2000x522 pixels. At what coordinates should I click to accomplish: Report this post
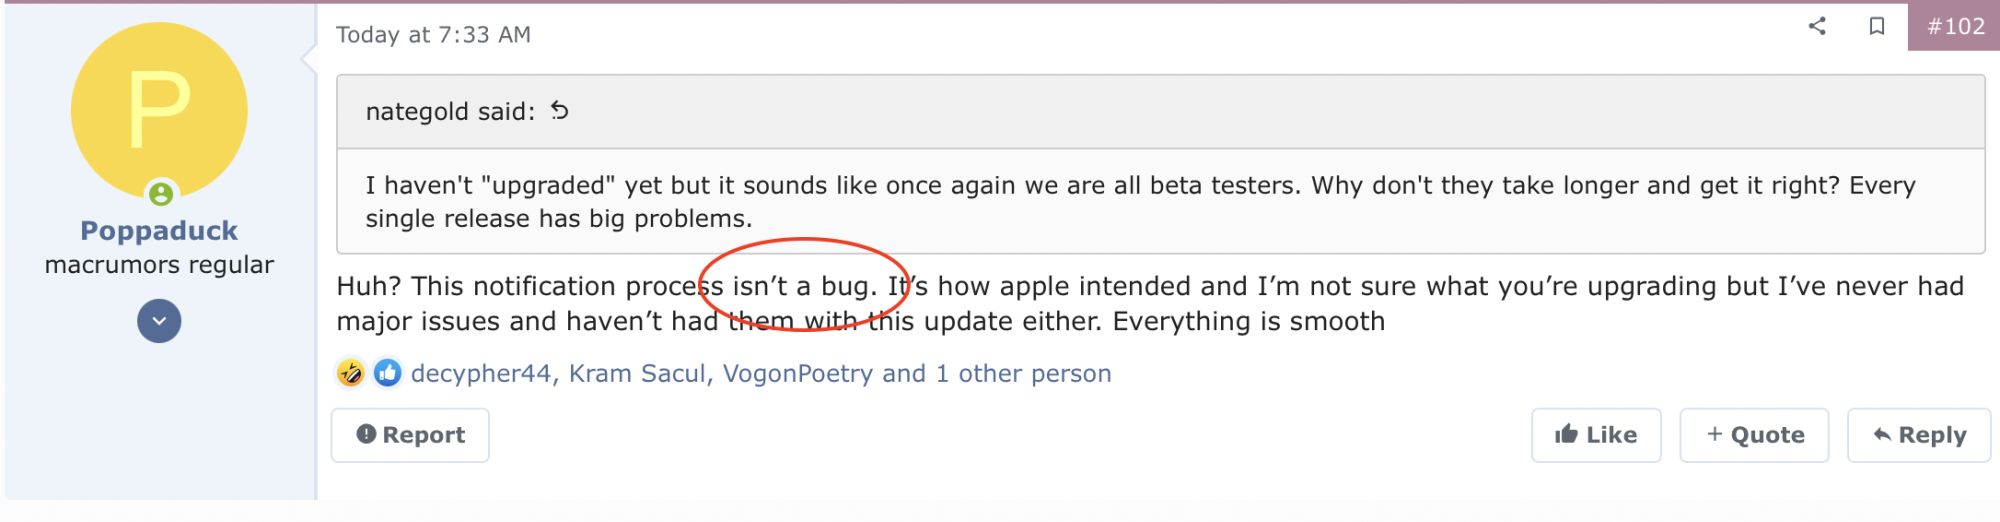[410, 435]
